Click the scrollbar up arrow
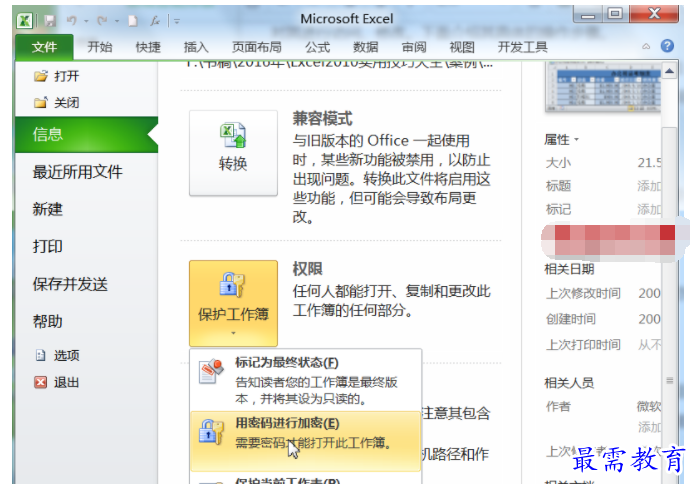Image resolution: width=694 pixels, height=491 pixels. point(670,71)
